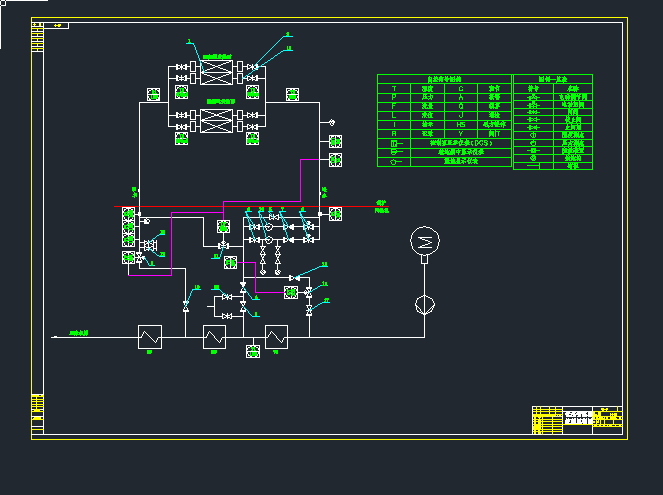Select the red horizontal boundary line
Viewport: 663px width, 495px height.
click(x=250, y=207)
